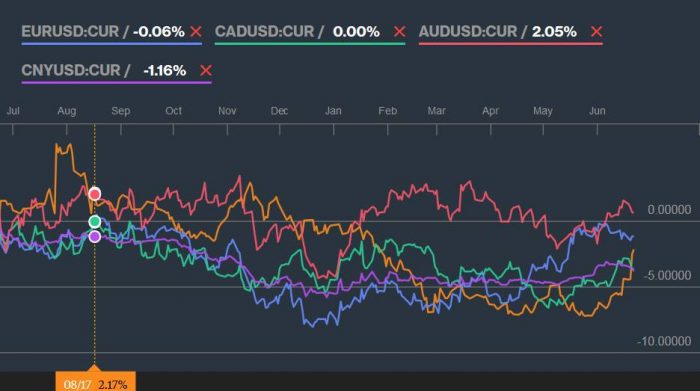Delete the AUDUSD:CUR comparison via its red X

(596, 32)
